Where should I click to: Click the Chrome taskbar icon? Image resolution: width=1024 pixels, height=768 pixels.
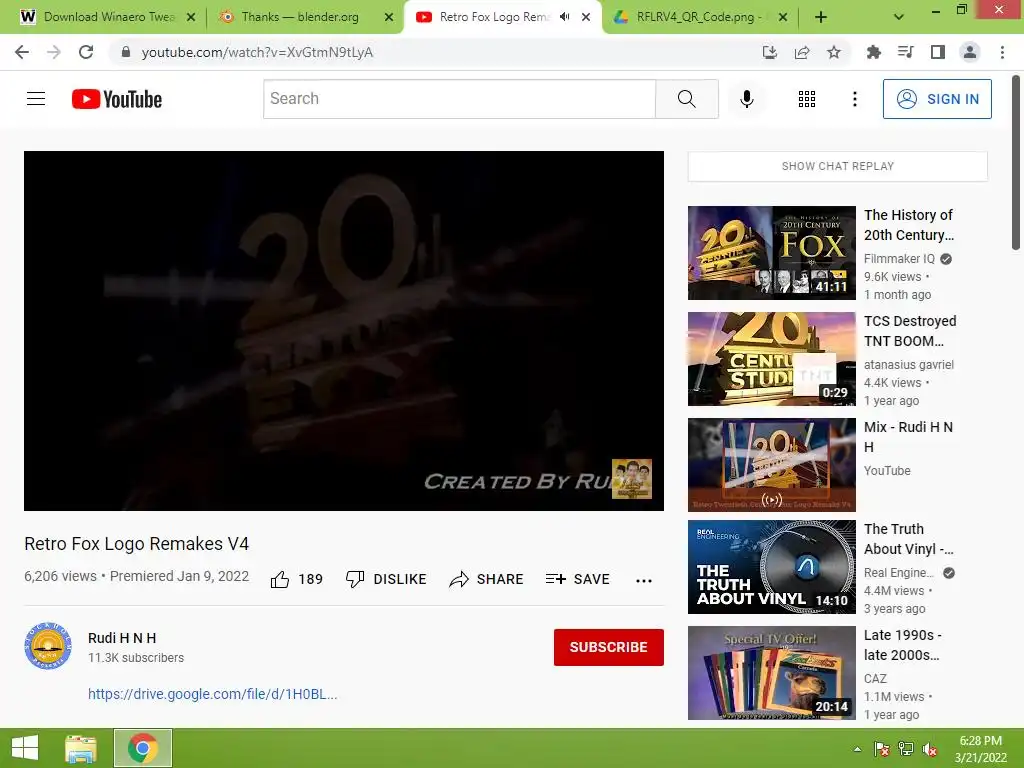point(142,748)
